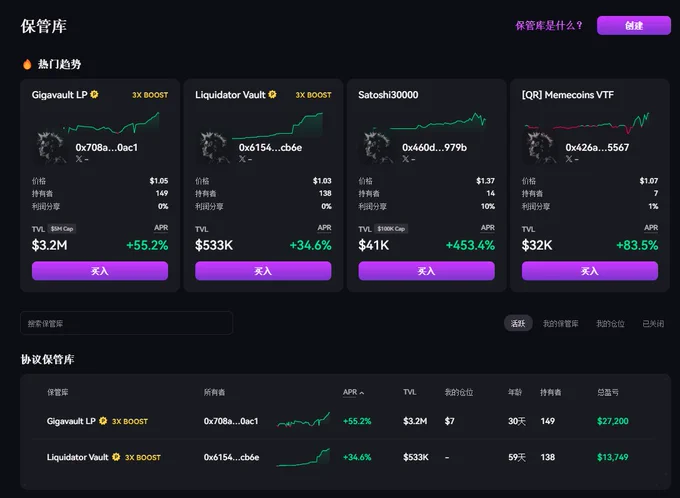This screenshot has width=680, height=498.
Task: Buy into Satoshi30000 vault
Action: coord(426,271)
